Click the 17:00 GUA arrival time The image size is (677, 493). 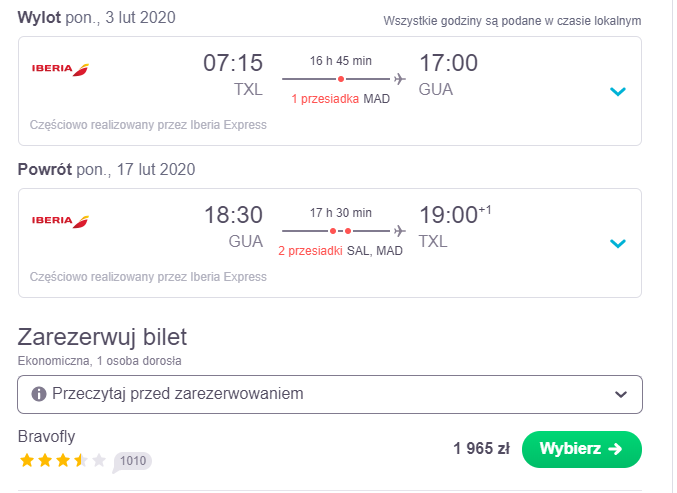coord(448,74)
